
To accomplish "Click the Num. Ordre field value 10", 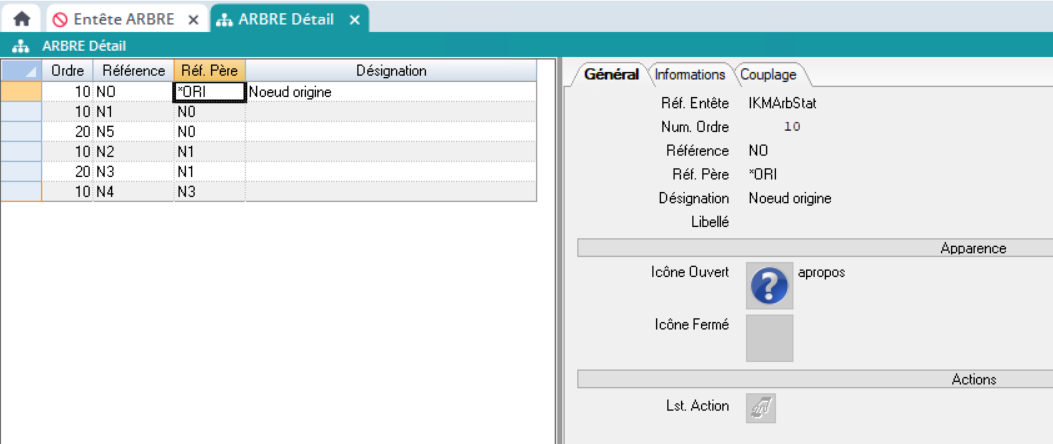I will click(792, 127).
